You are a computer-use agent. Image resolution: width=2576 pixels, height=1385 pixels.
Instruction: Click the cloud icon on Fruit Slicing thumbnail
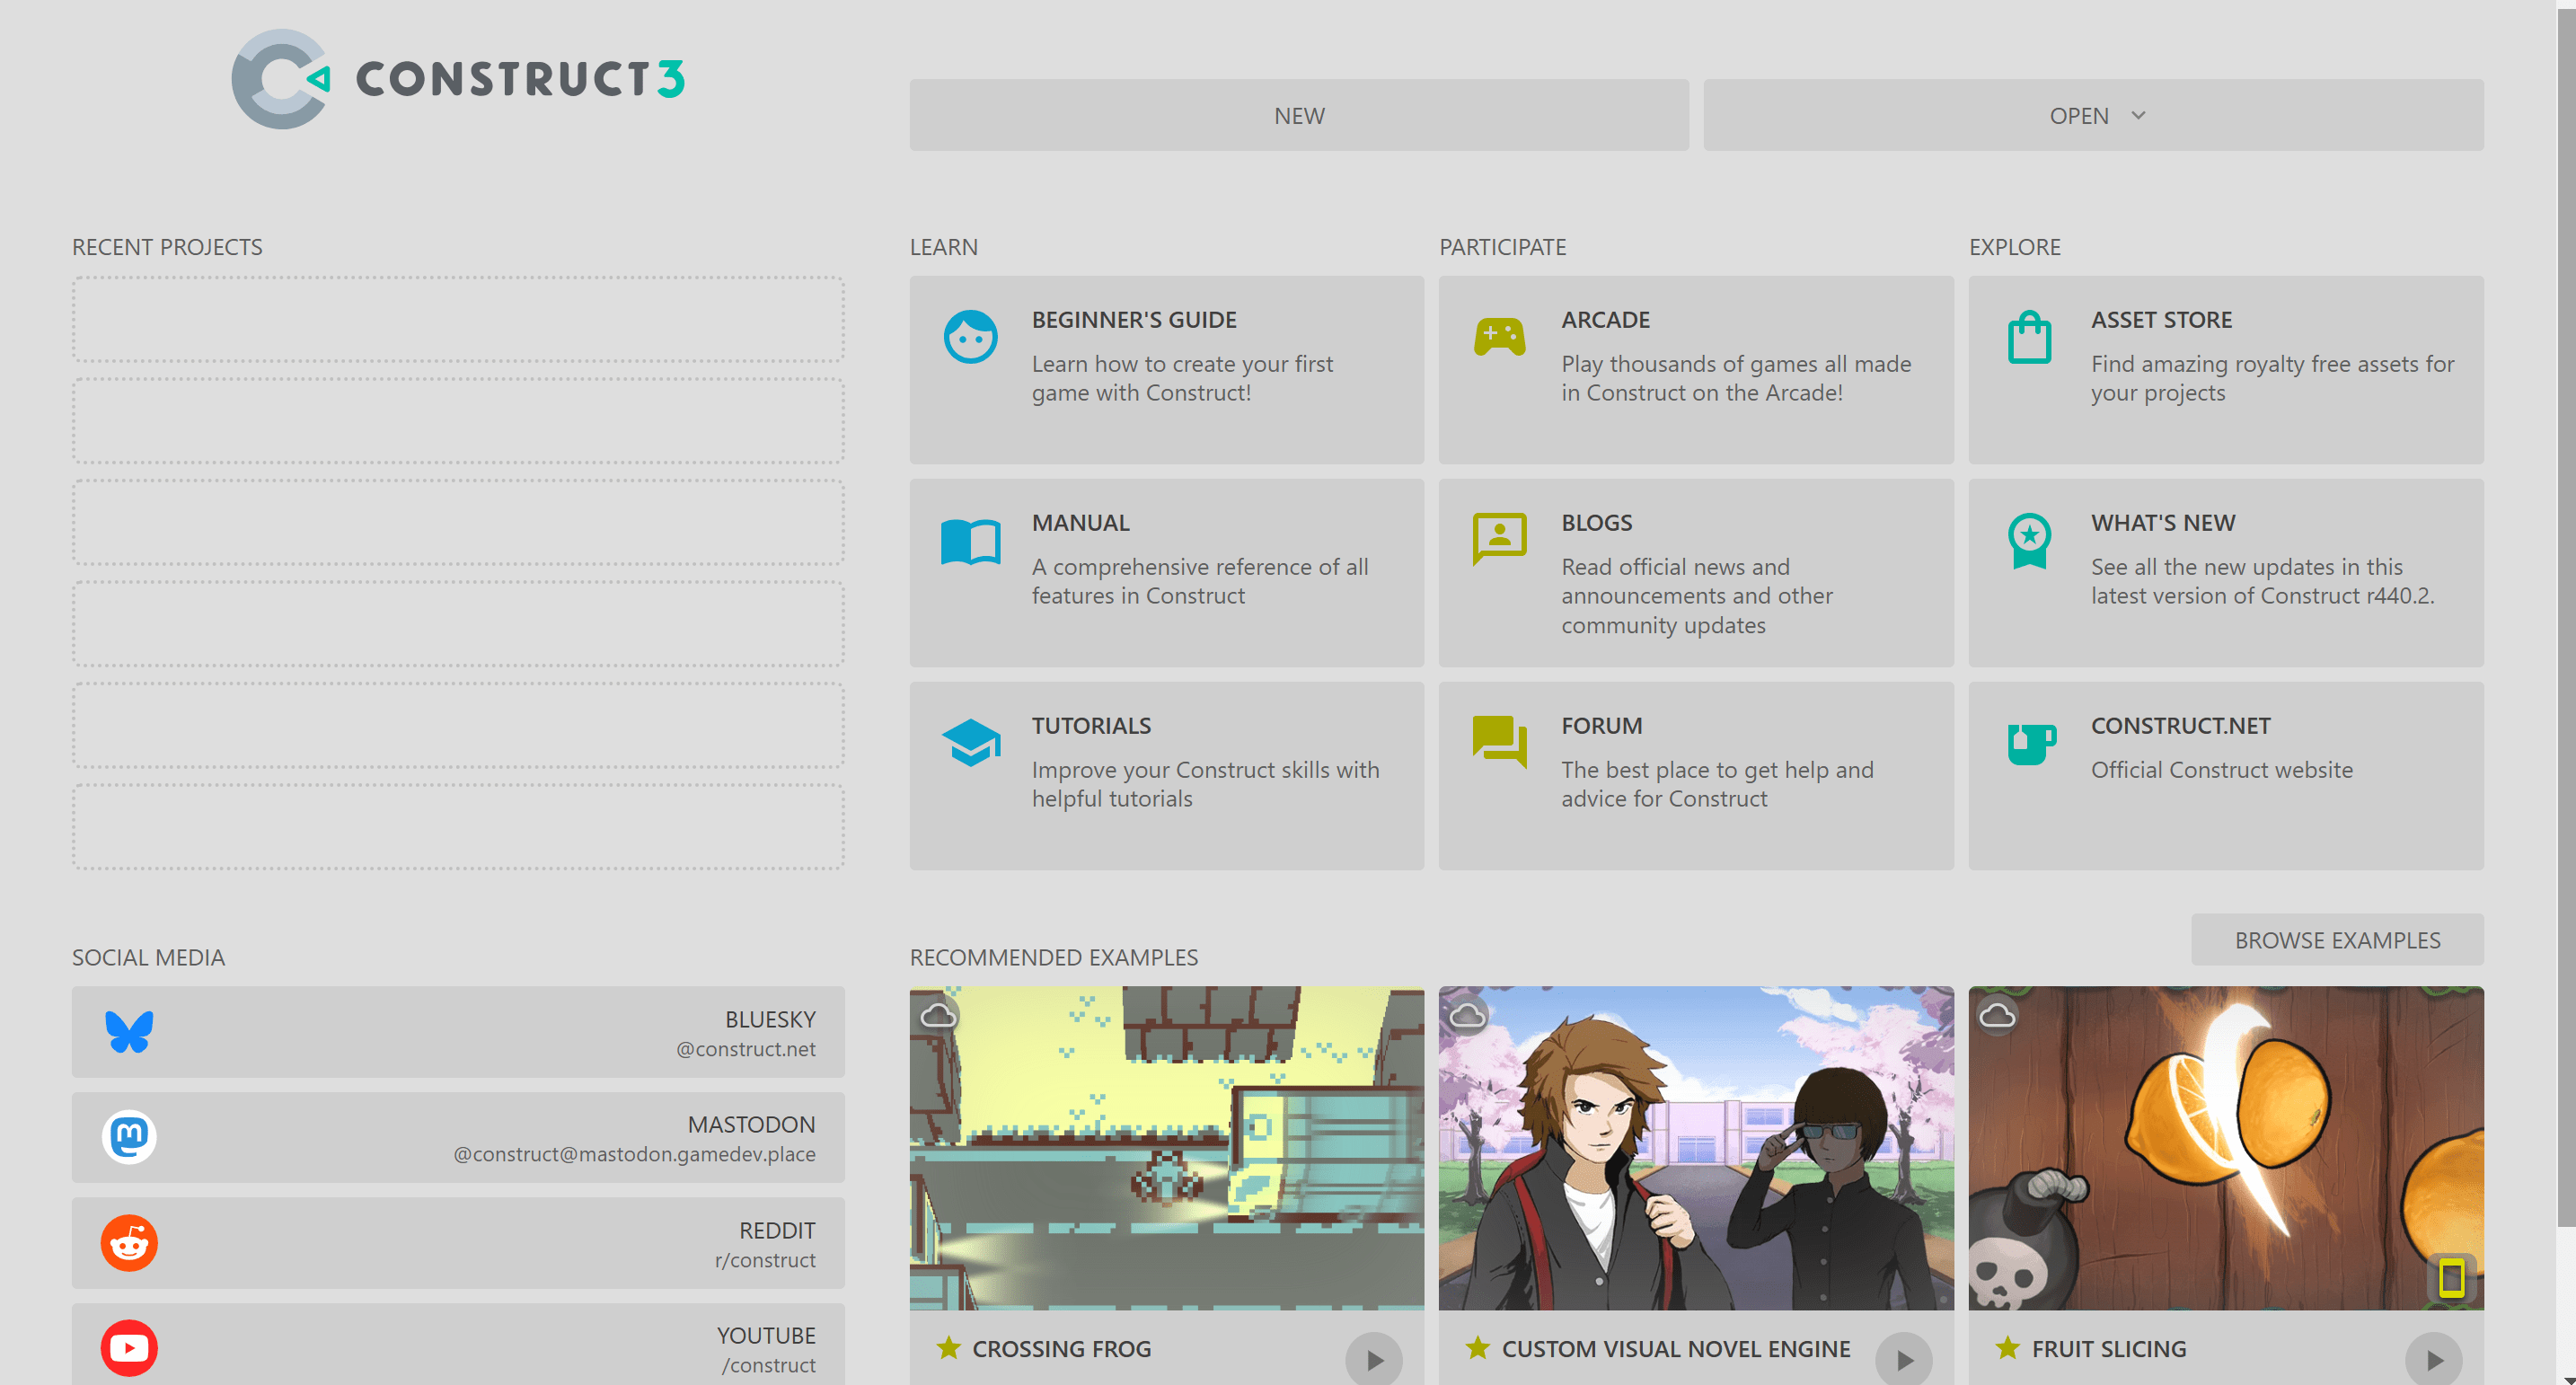[1997, 1016]
